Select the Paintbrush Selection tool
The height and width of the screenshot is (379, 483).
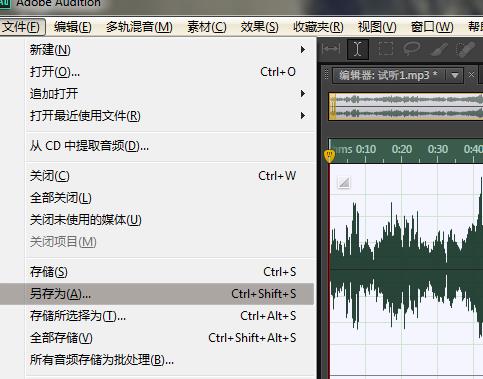(439, 49)
